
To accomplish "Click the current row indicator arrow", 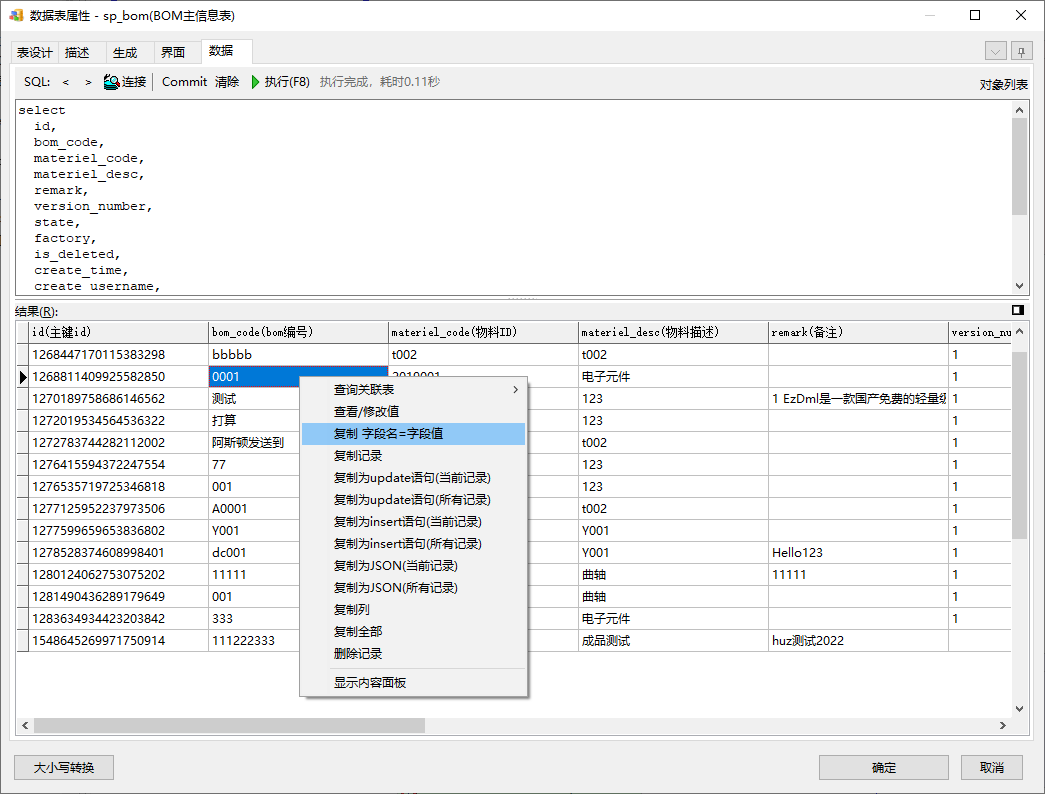I will pyautogui.click(x=23, y=377).
